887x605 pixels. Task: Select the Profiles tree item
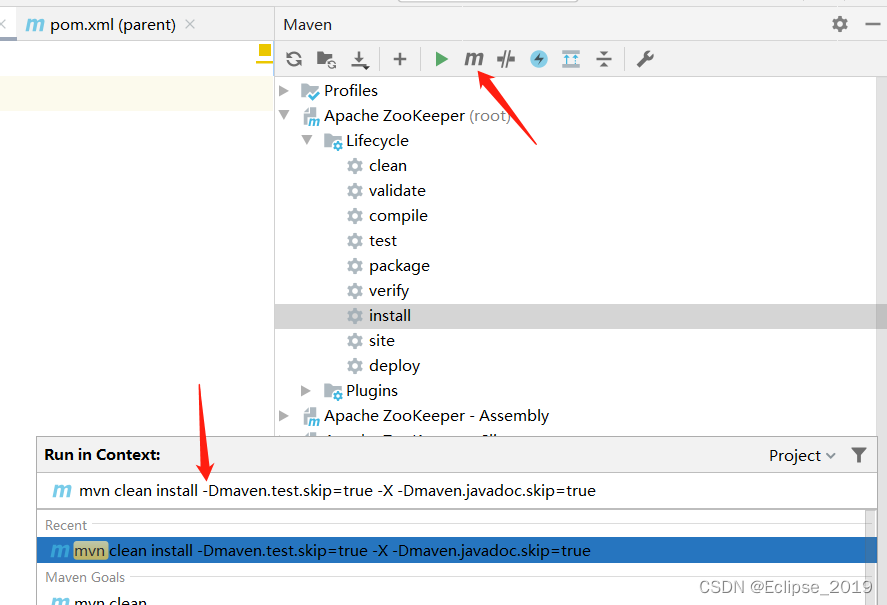click(x=351, y=91)
